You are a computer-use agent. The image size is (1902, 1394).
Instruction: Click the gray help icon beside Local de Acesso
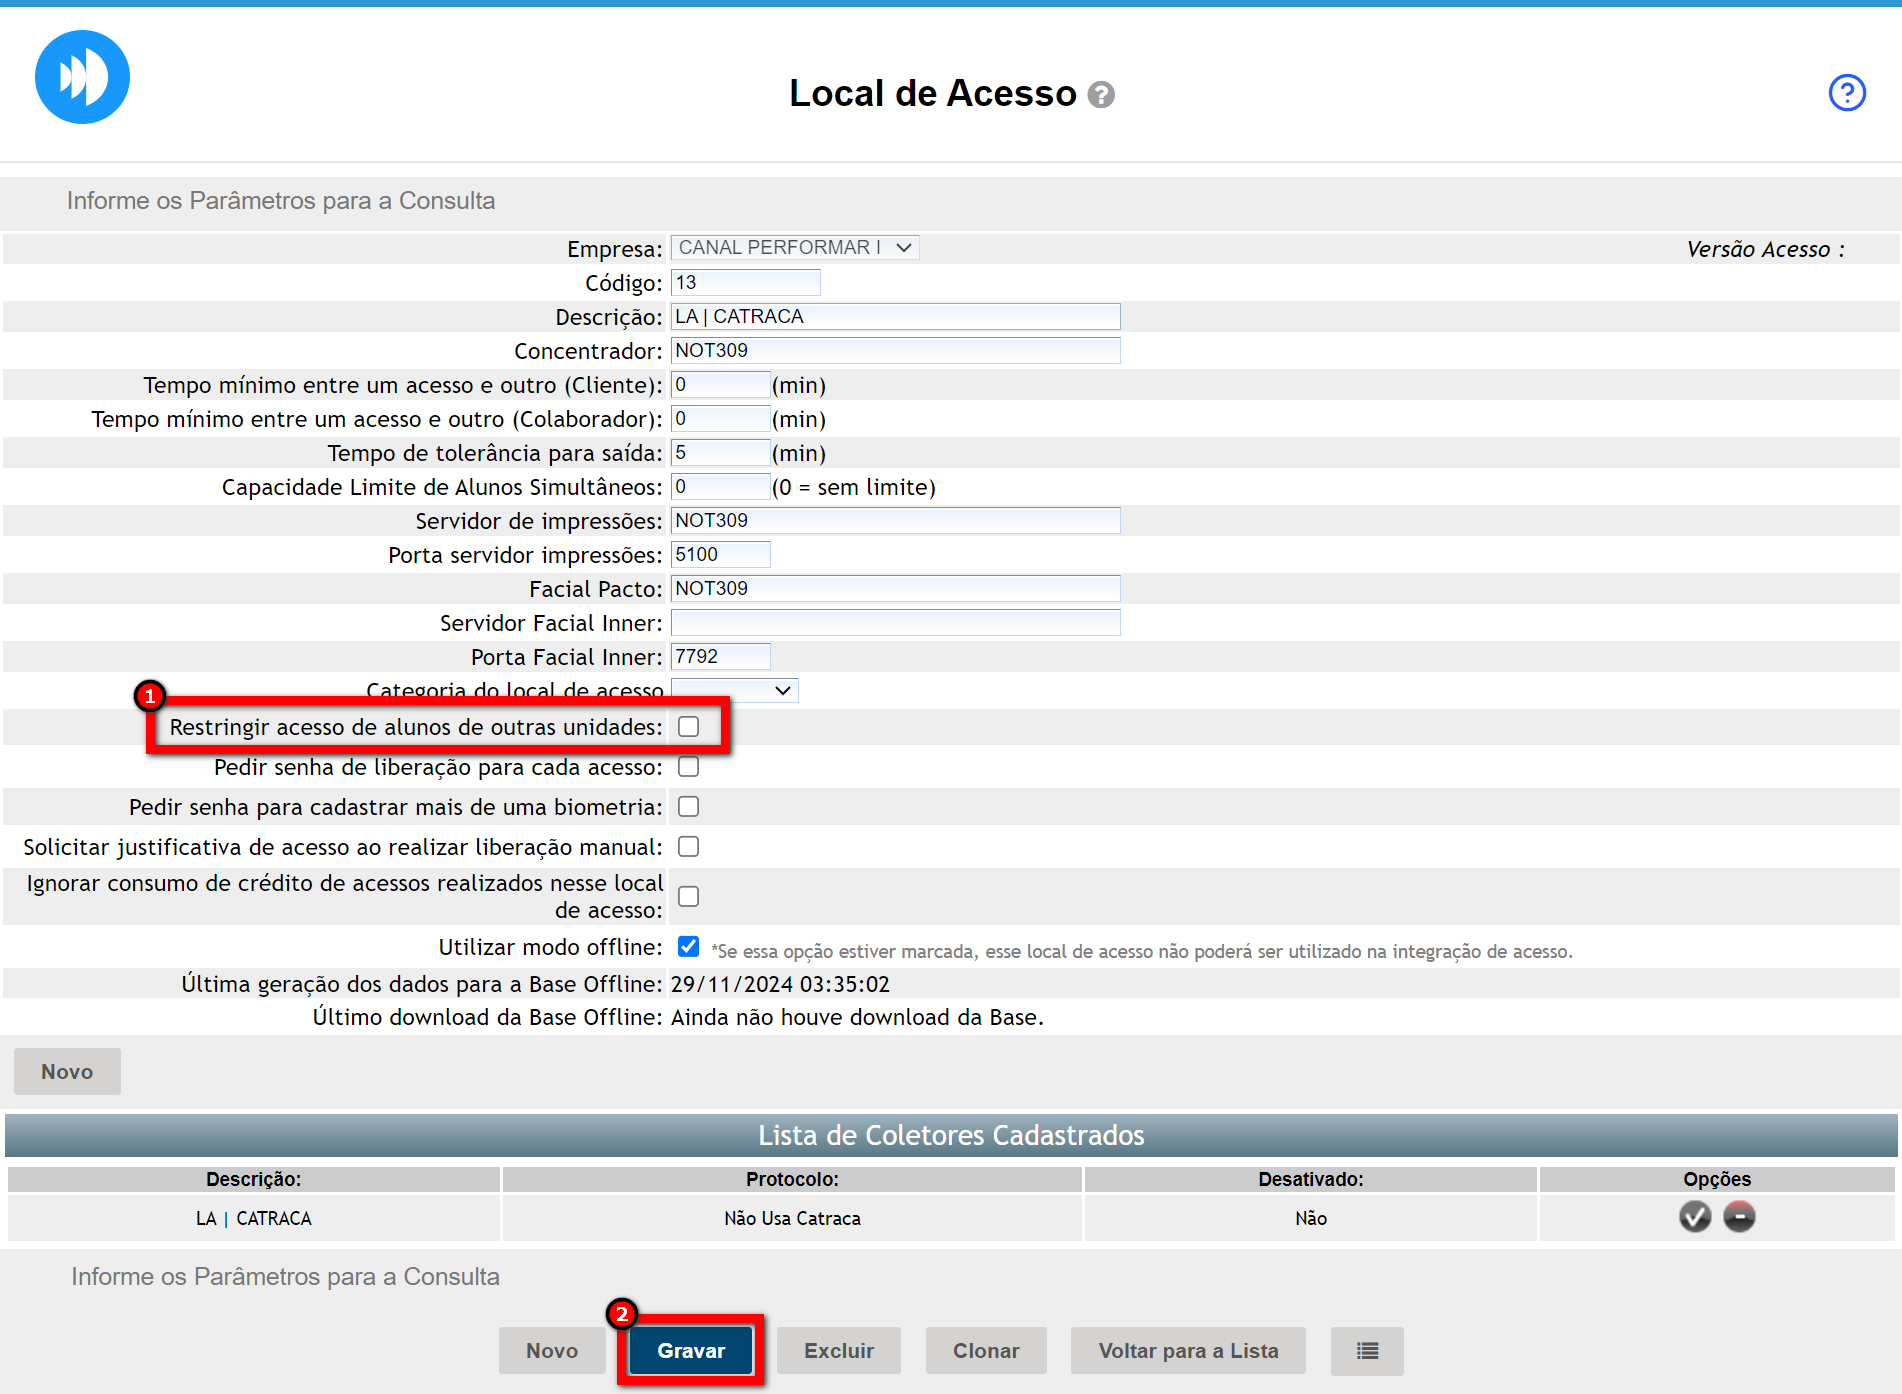point(1101,95)
